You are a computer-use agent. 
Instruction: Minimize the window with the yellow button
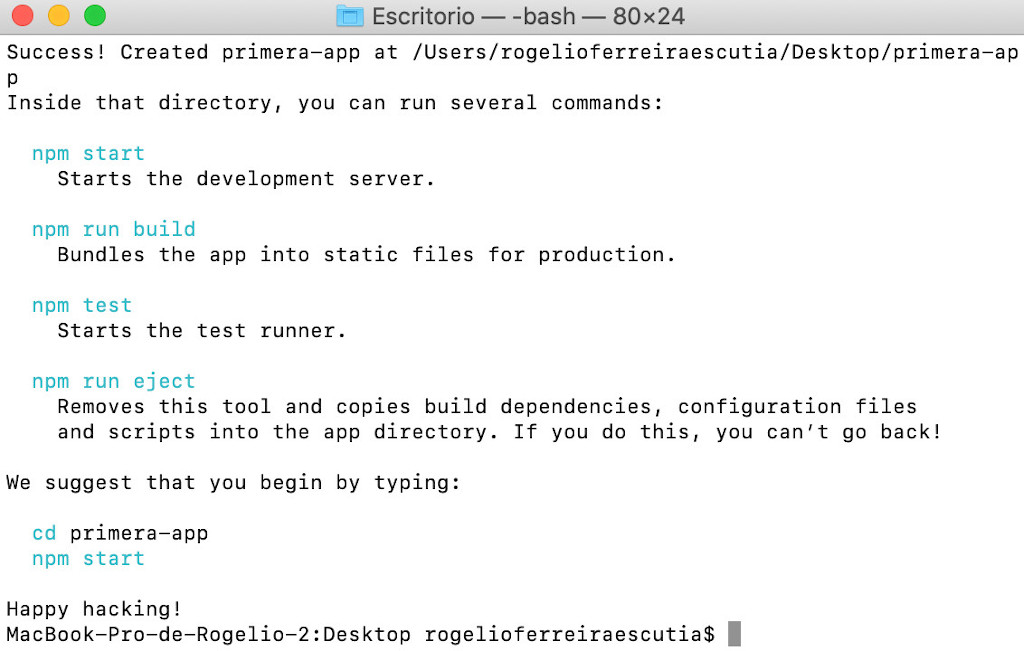58,16
